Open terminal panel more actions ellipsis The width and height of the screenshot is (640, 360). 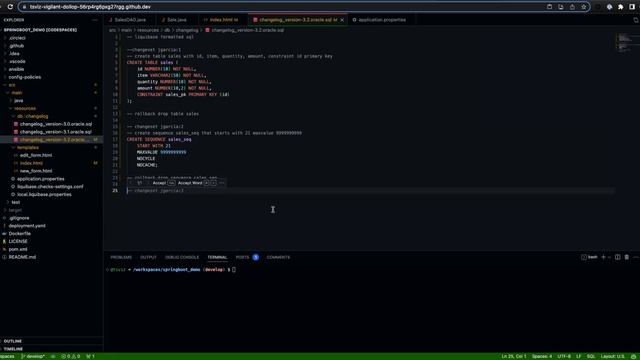[x=636, y=257]
